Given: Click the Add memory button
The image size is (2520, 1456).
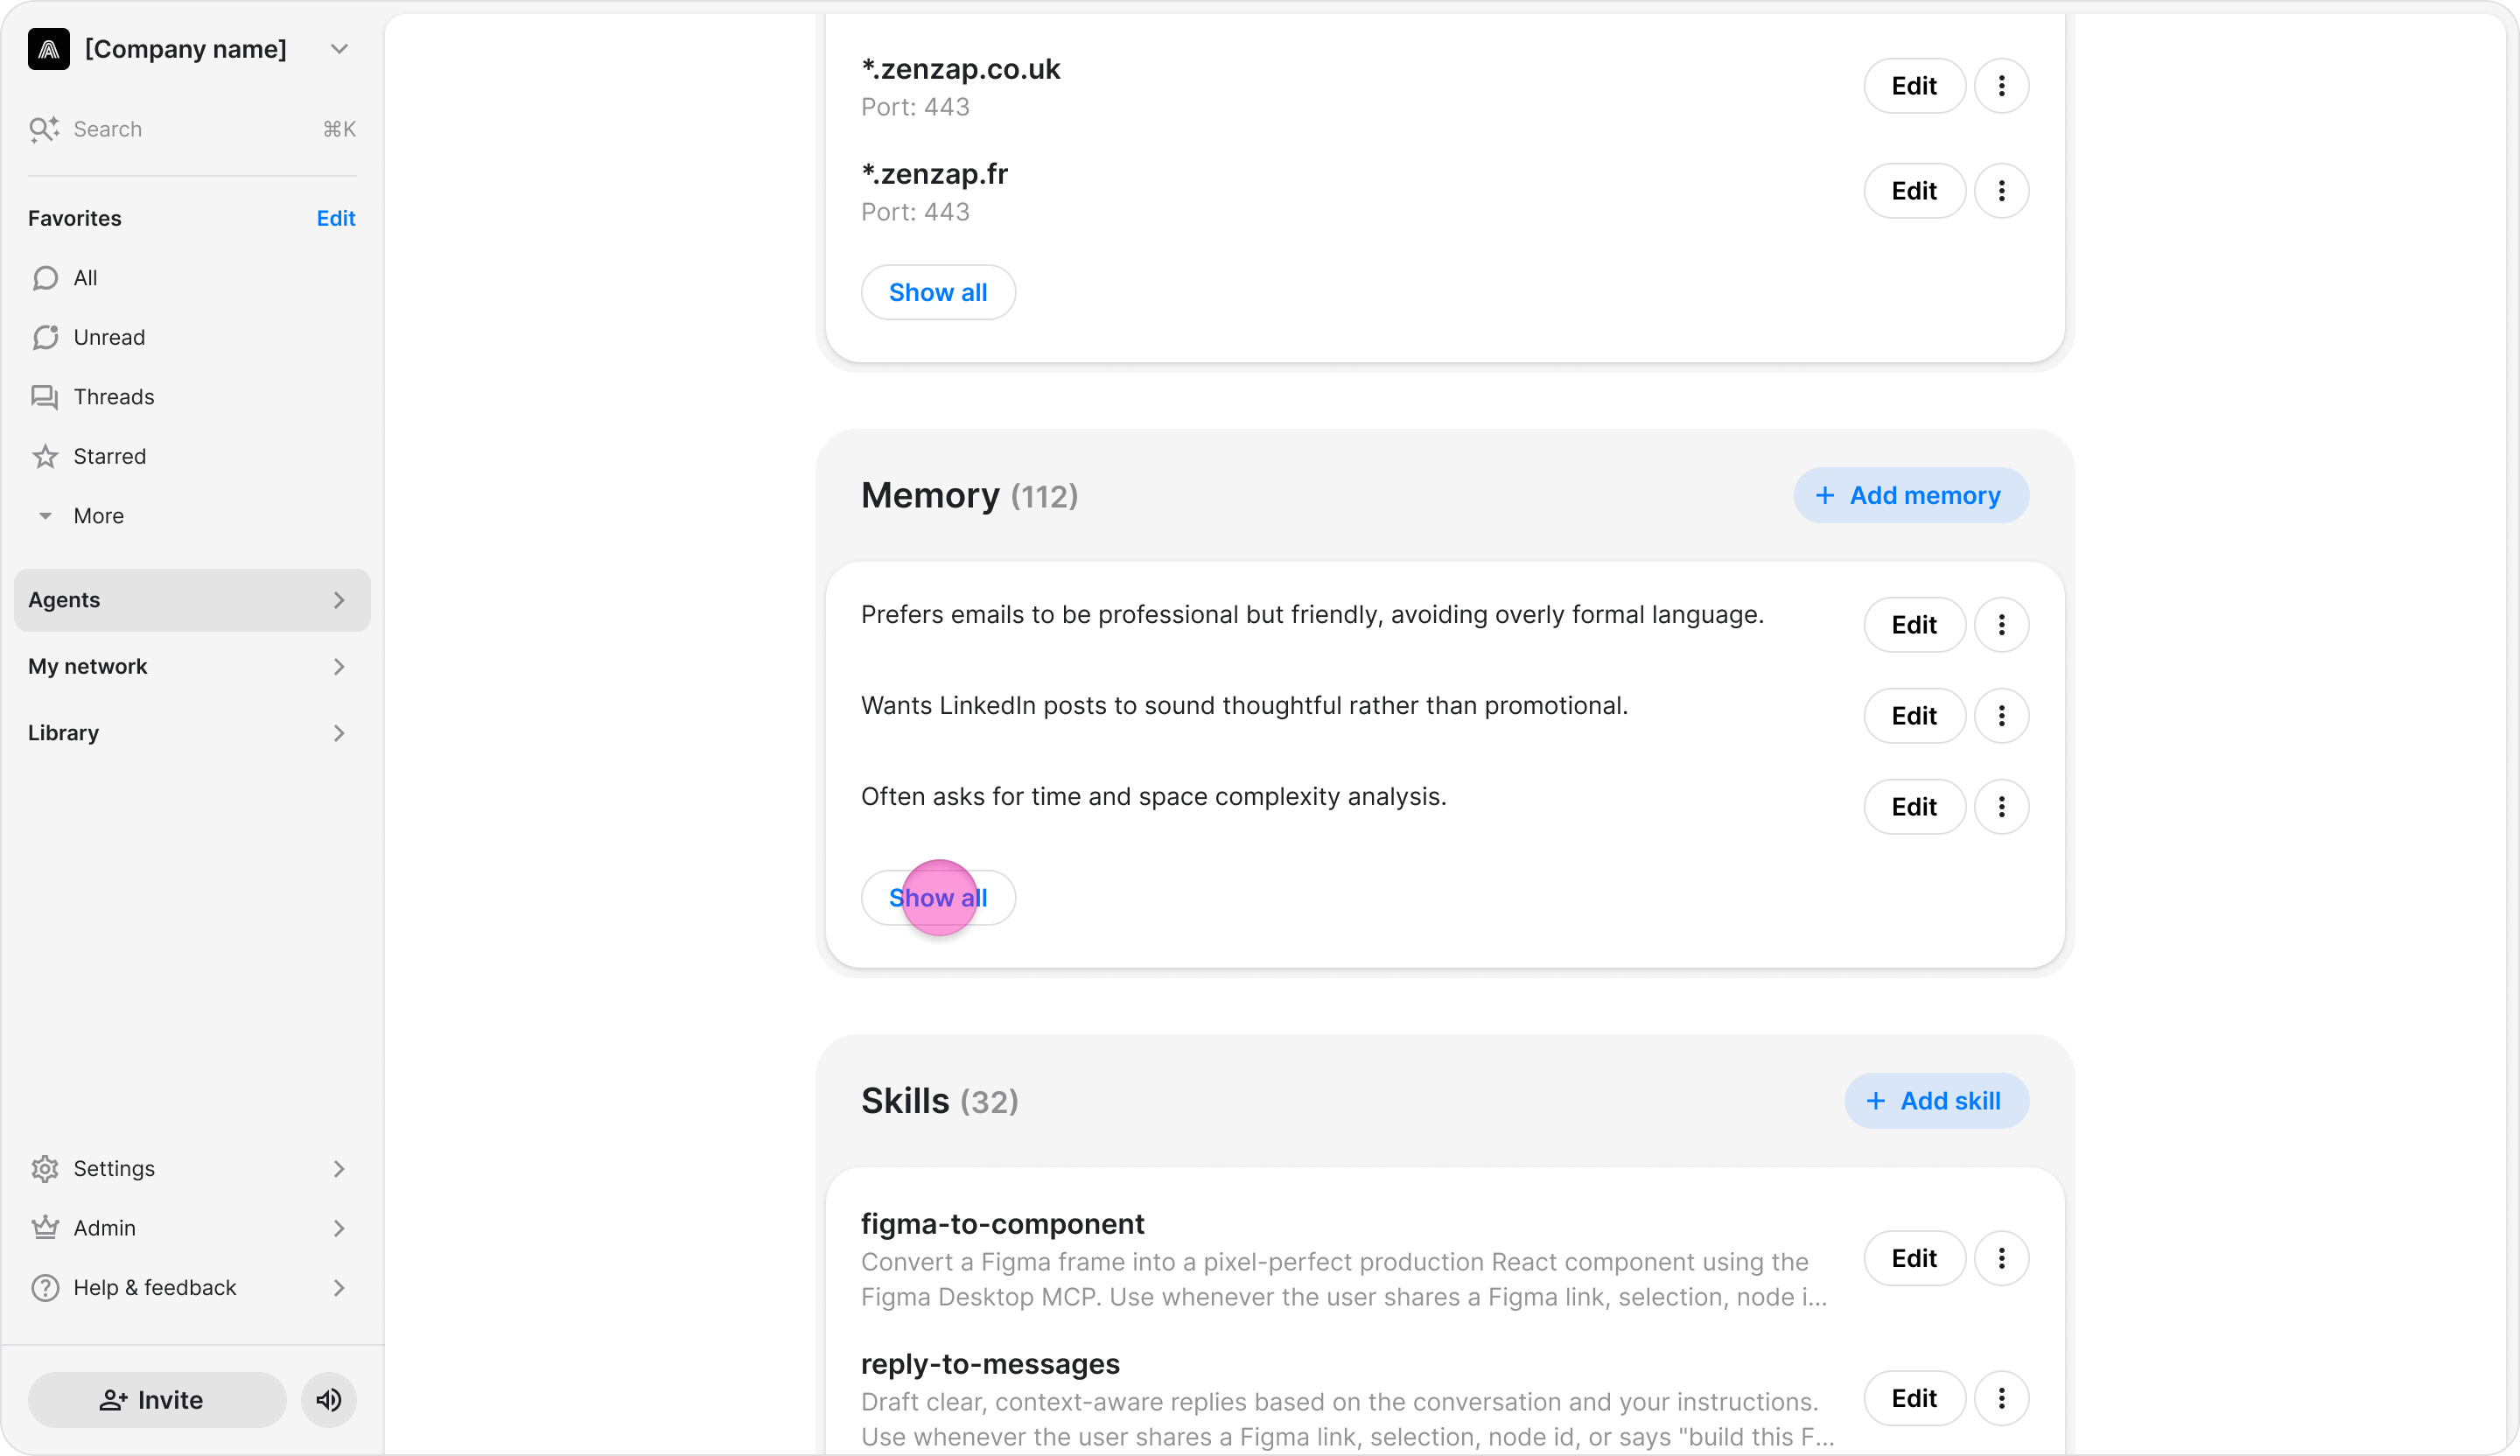Looking at the screenshot, I should click(x=1911, y=495).
